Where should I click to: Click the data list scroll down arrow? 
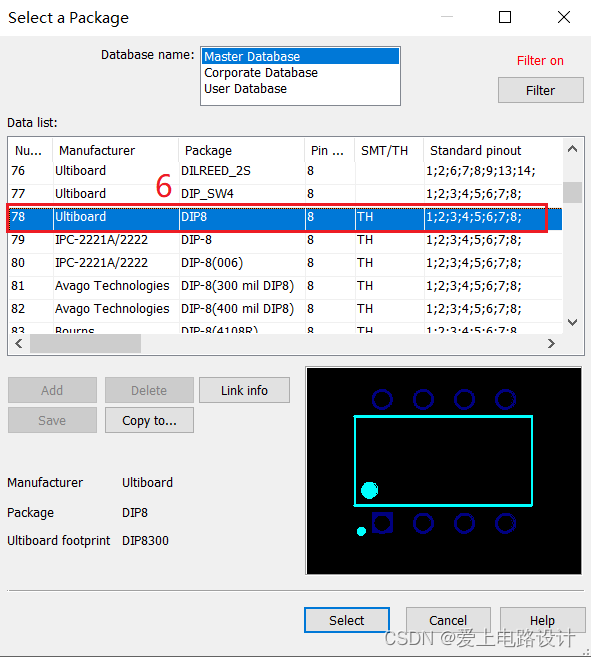[573, 322]
